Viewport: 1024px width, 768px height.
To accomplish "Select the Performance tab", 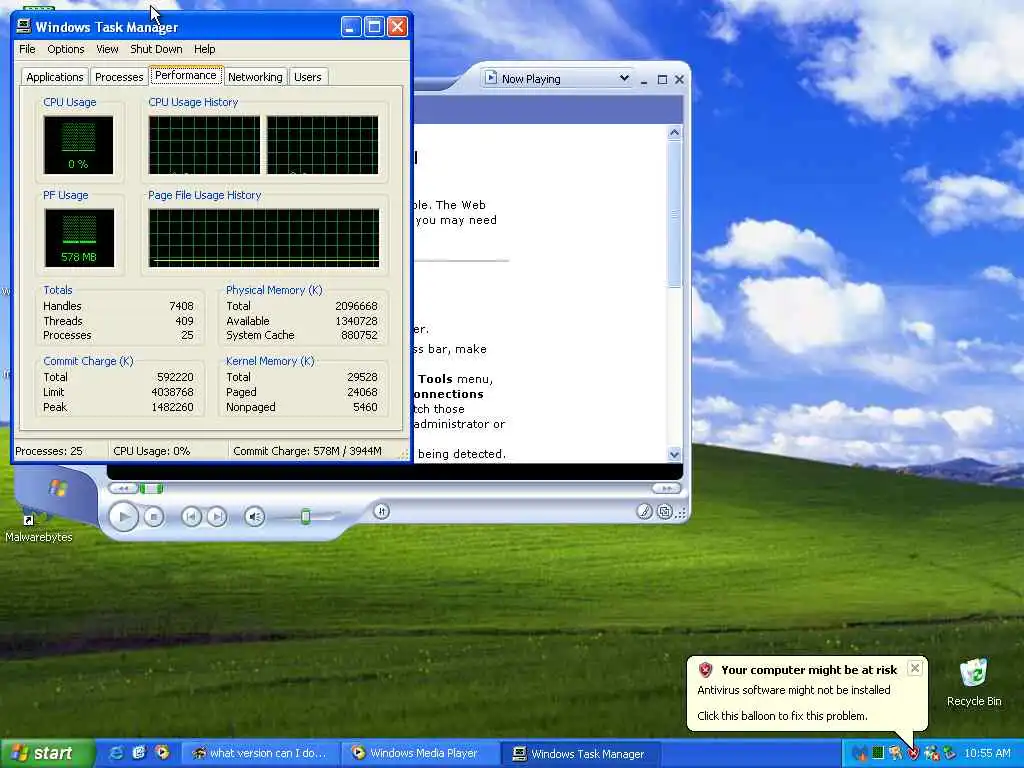I will coord(185,75).
